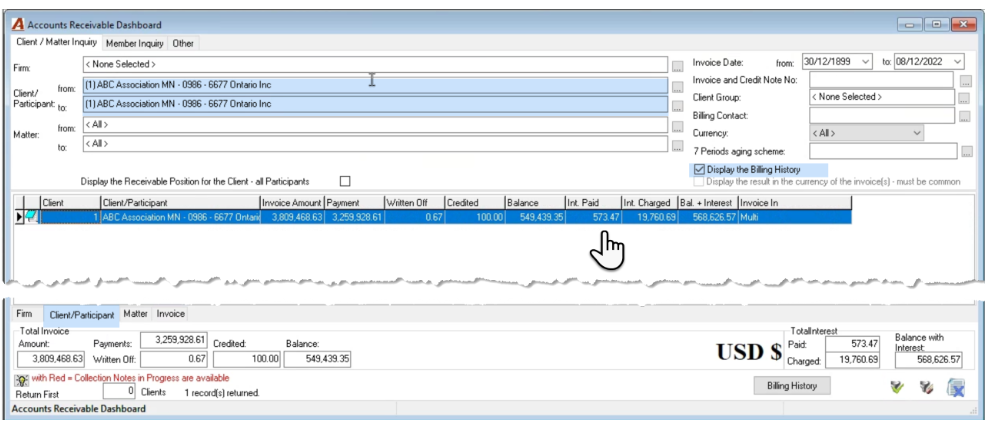Open the Invoice Date to dropdown
The height and width of the screenshot is (425, 993).
coord(957,61)
